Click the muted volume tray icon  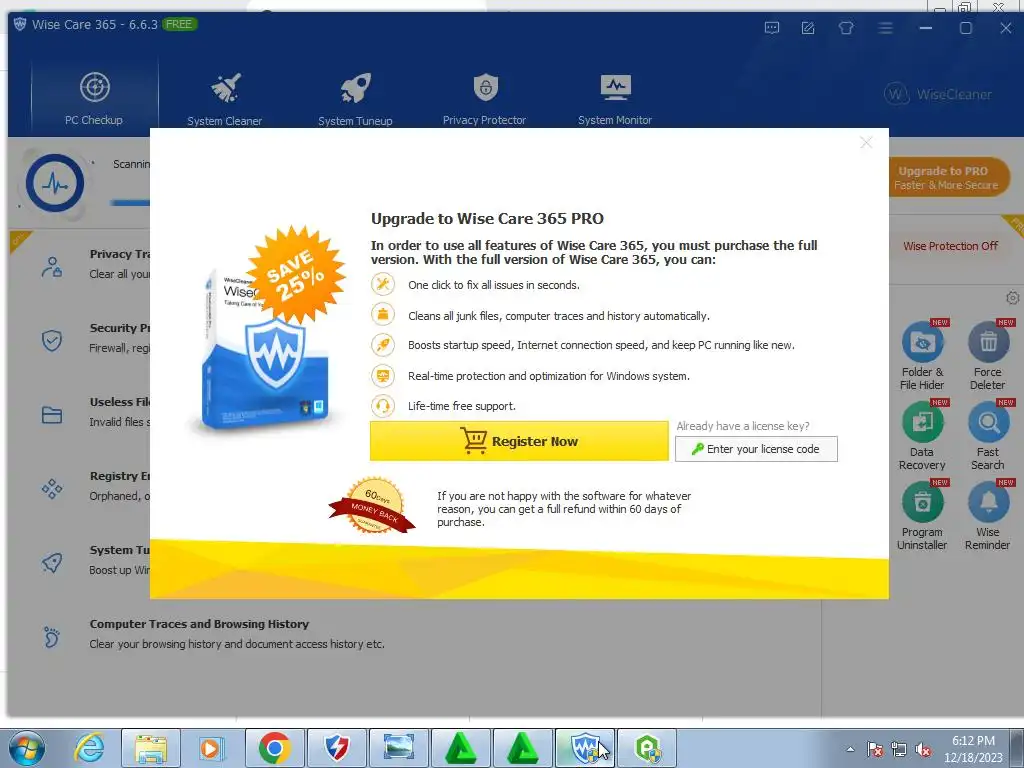923,750
